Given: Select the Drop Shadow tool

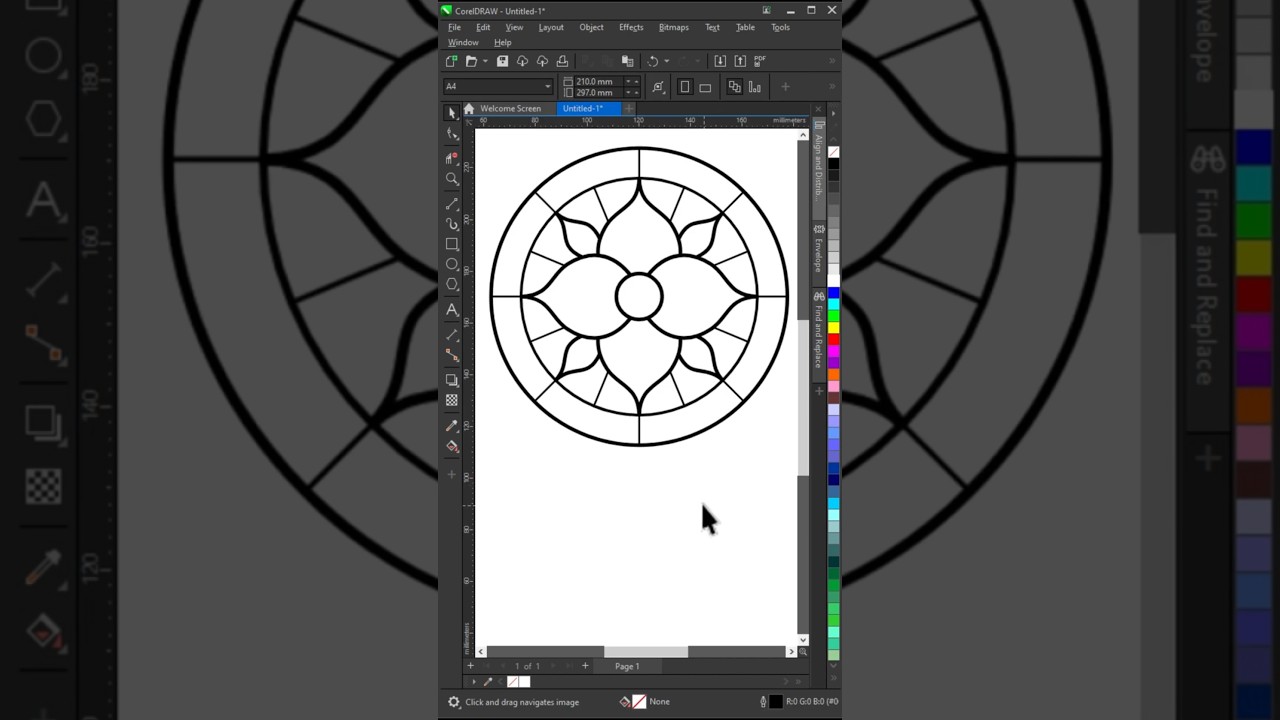Looking at the screenshot, I should [452, 380].
